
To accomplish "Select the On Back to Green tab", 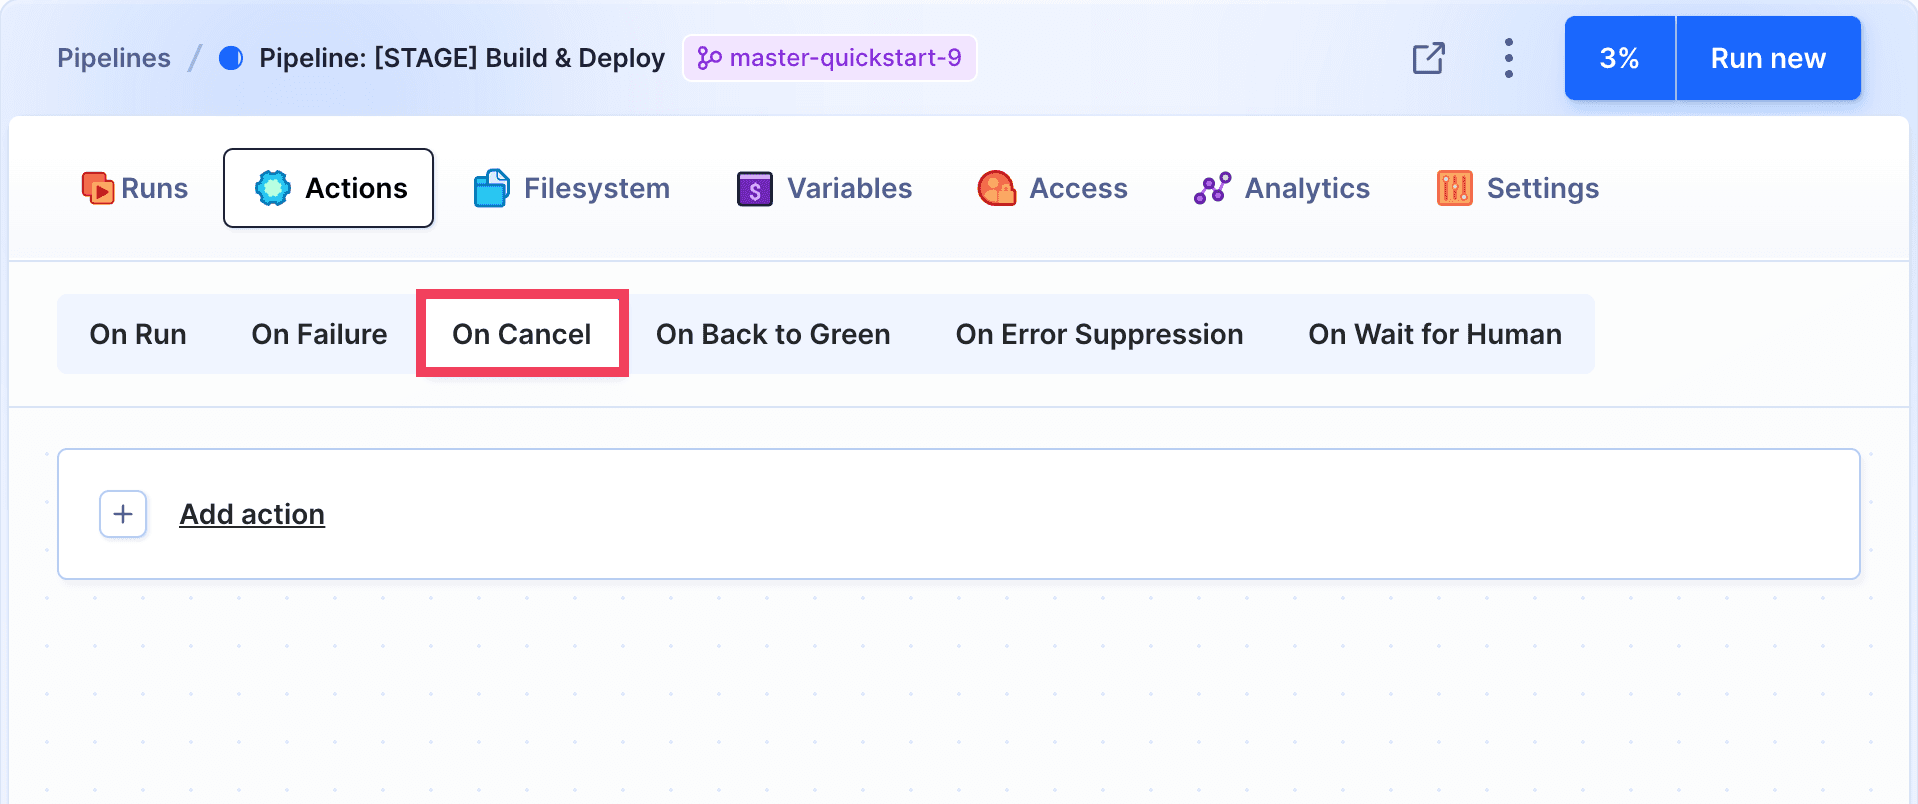I will pos(773,334).
